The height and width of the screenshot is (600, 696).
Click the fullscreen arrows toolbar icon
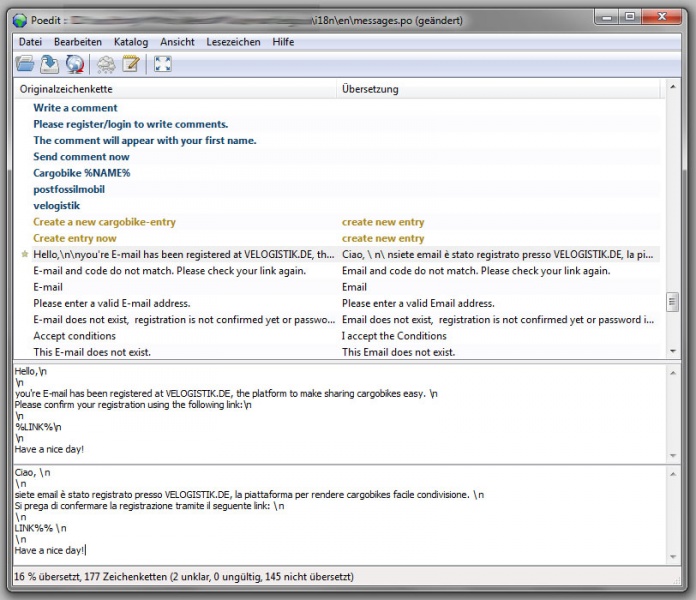coord(163,65)
